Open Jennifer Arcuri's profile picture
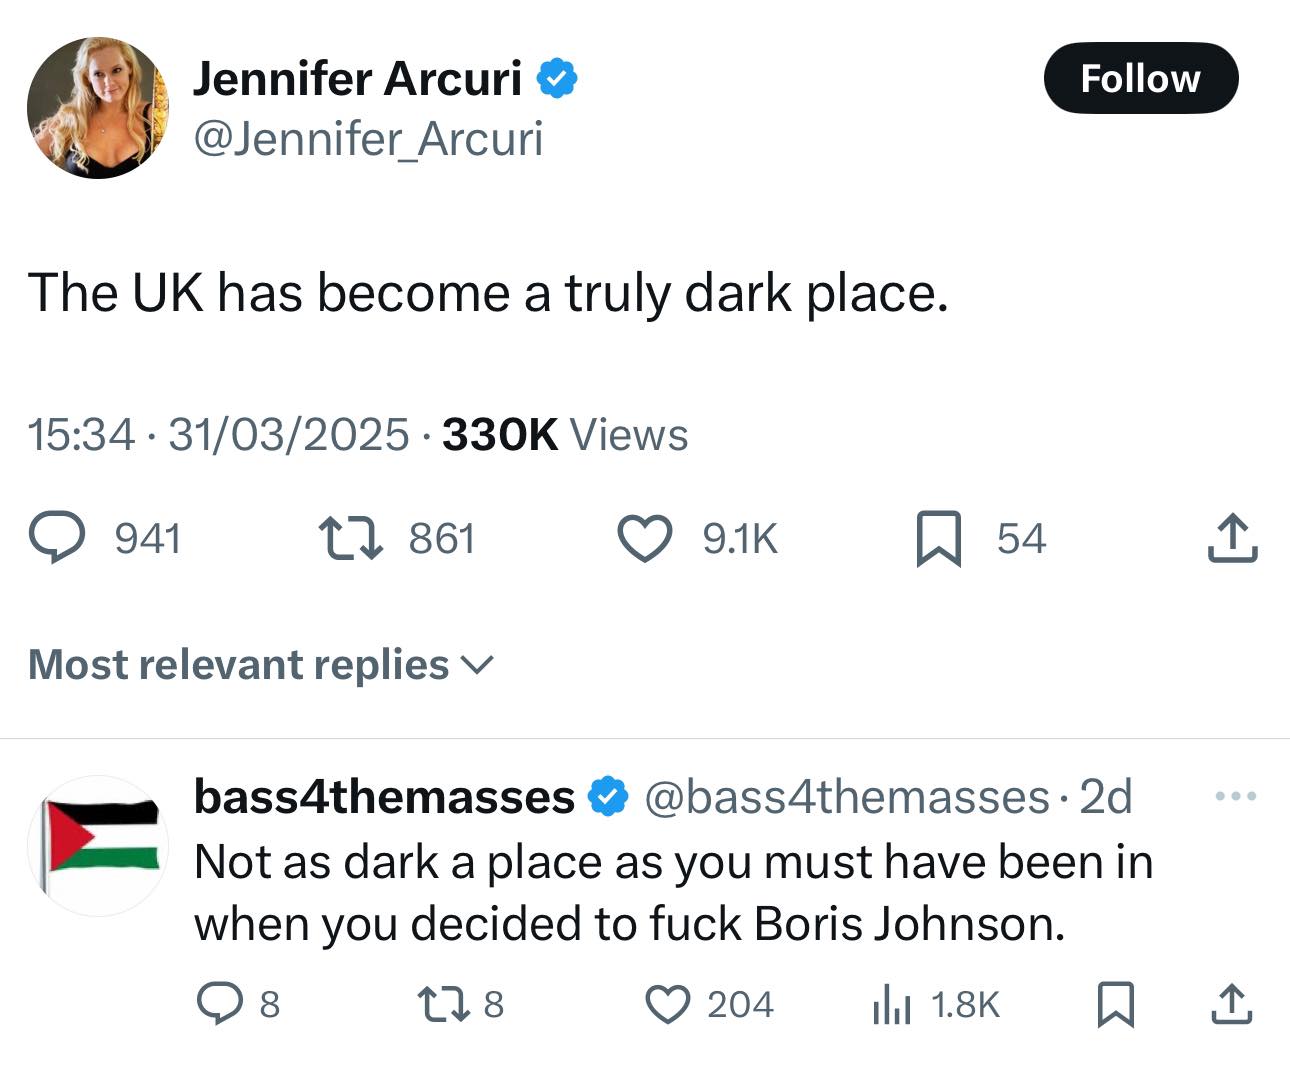 98,108
